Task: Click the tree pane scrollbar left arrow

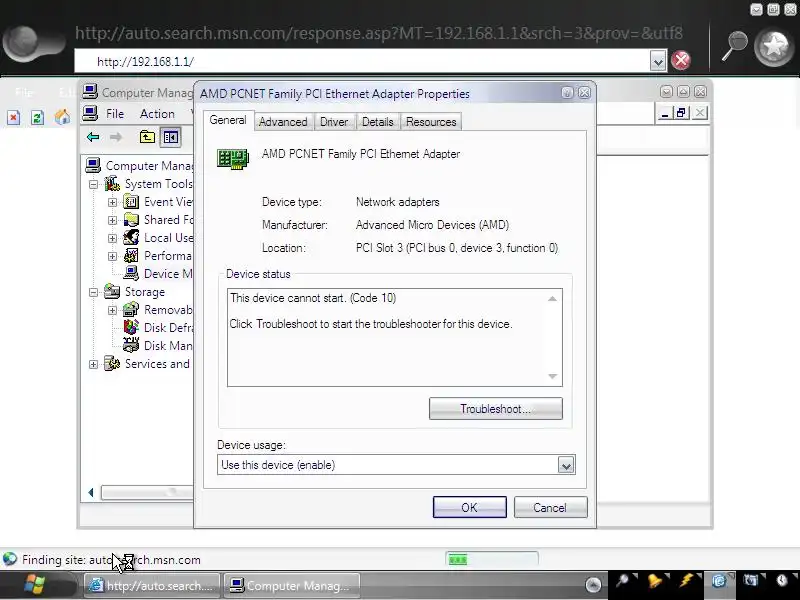Action: (91, 492)
